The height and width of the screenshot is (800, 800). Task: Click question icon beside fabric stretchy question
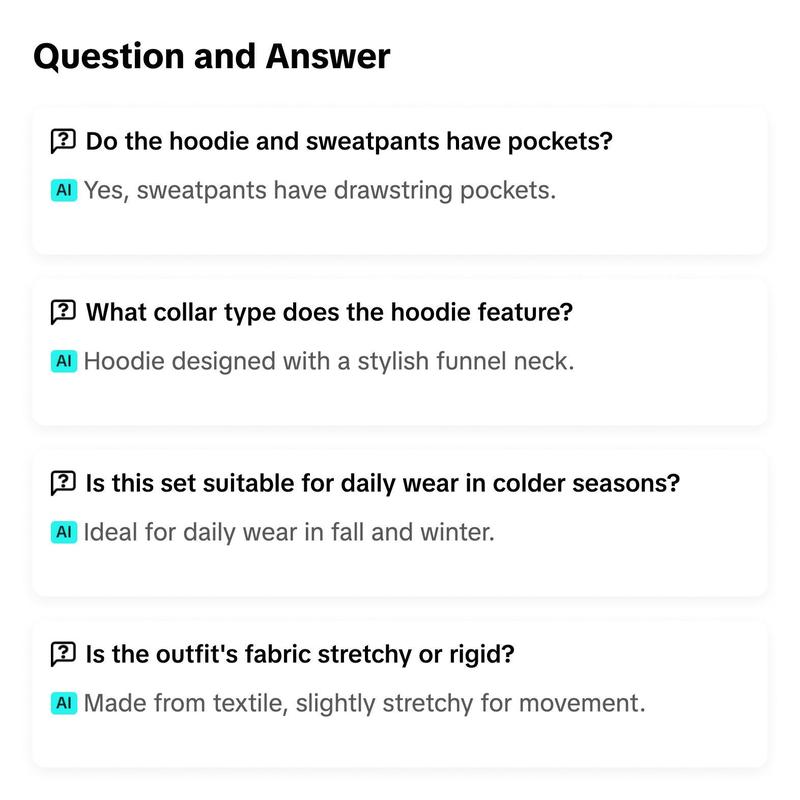pos(63,654)
